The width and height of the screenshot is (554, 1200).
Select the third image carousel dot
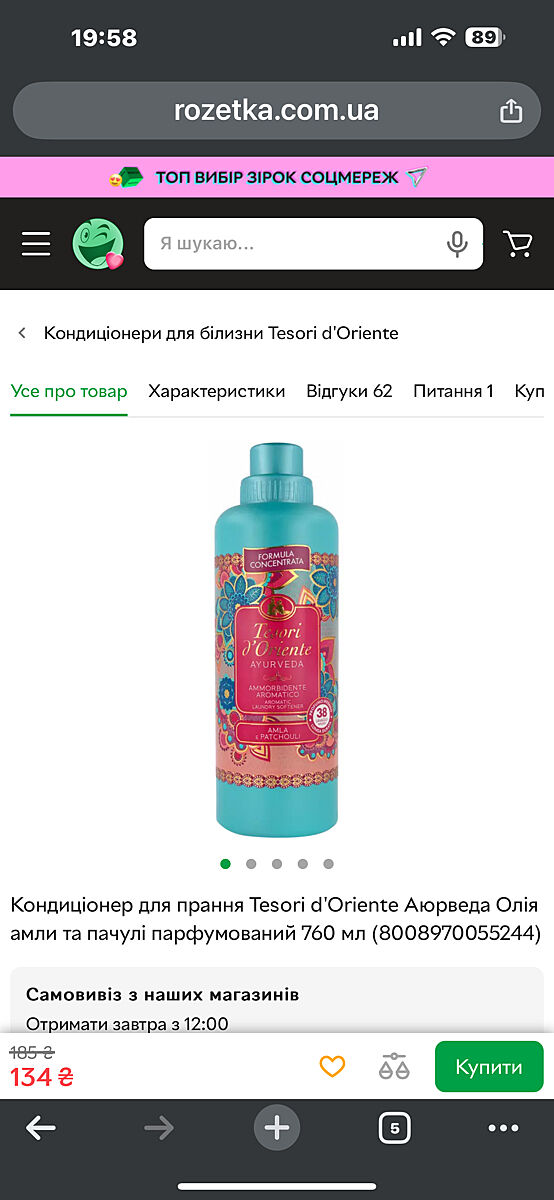[x=277, y=864]
